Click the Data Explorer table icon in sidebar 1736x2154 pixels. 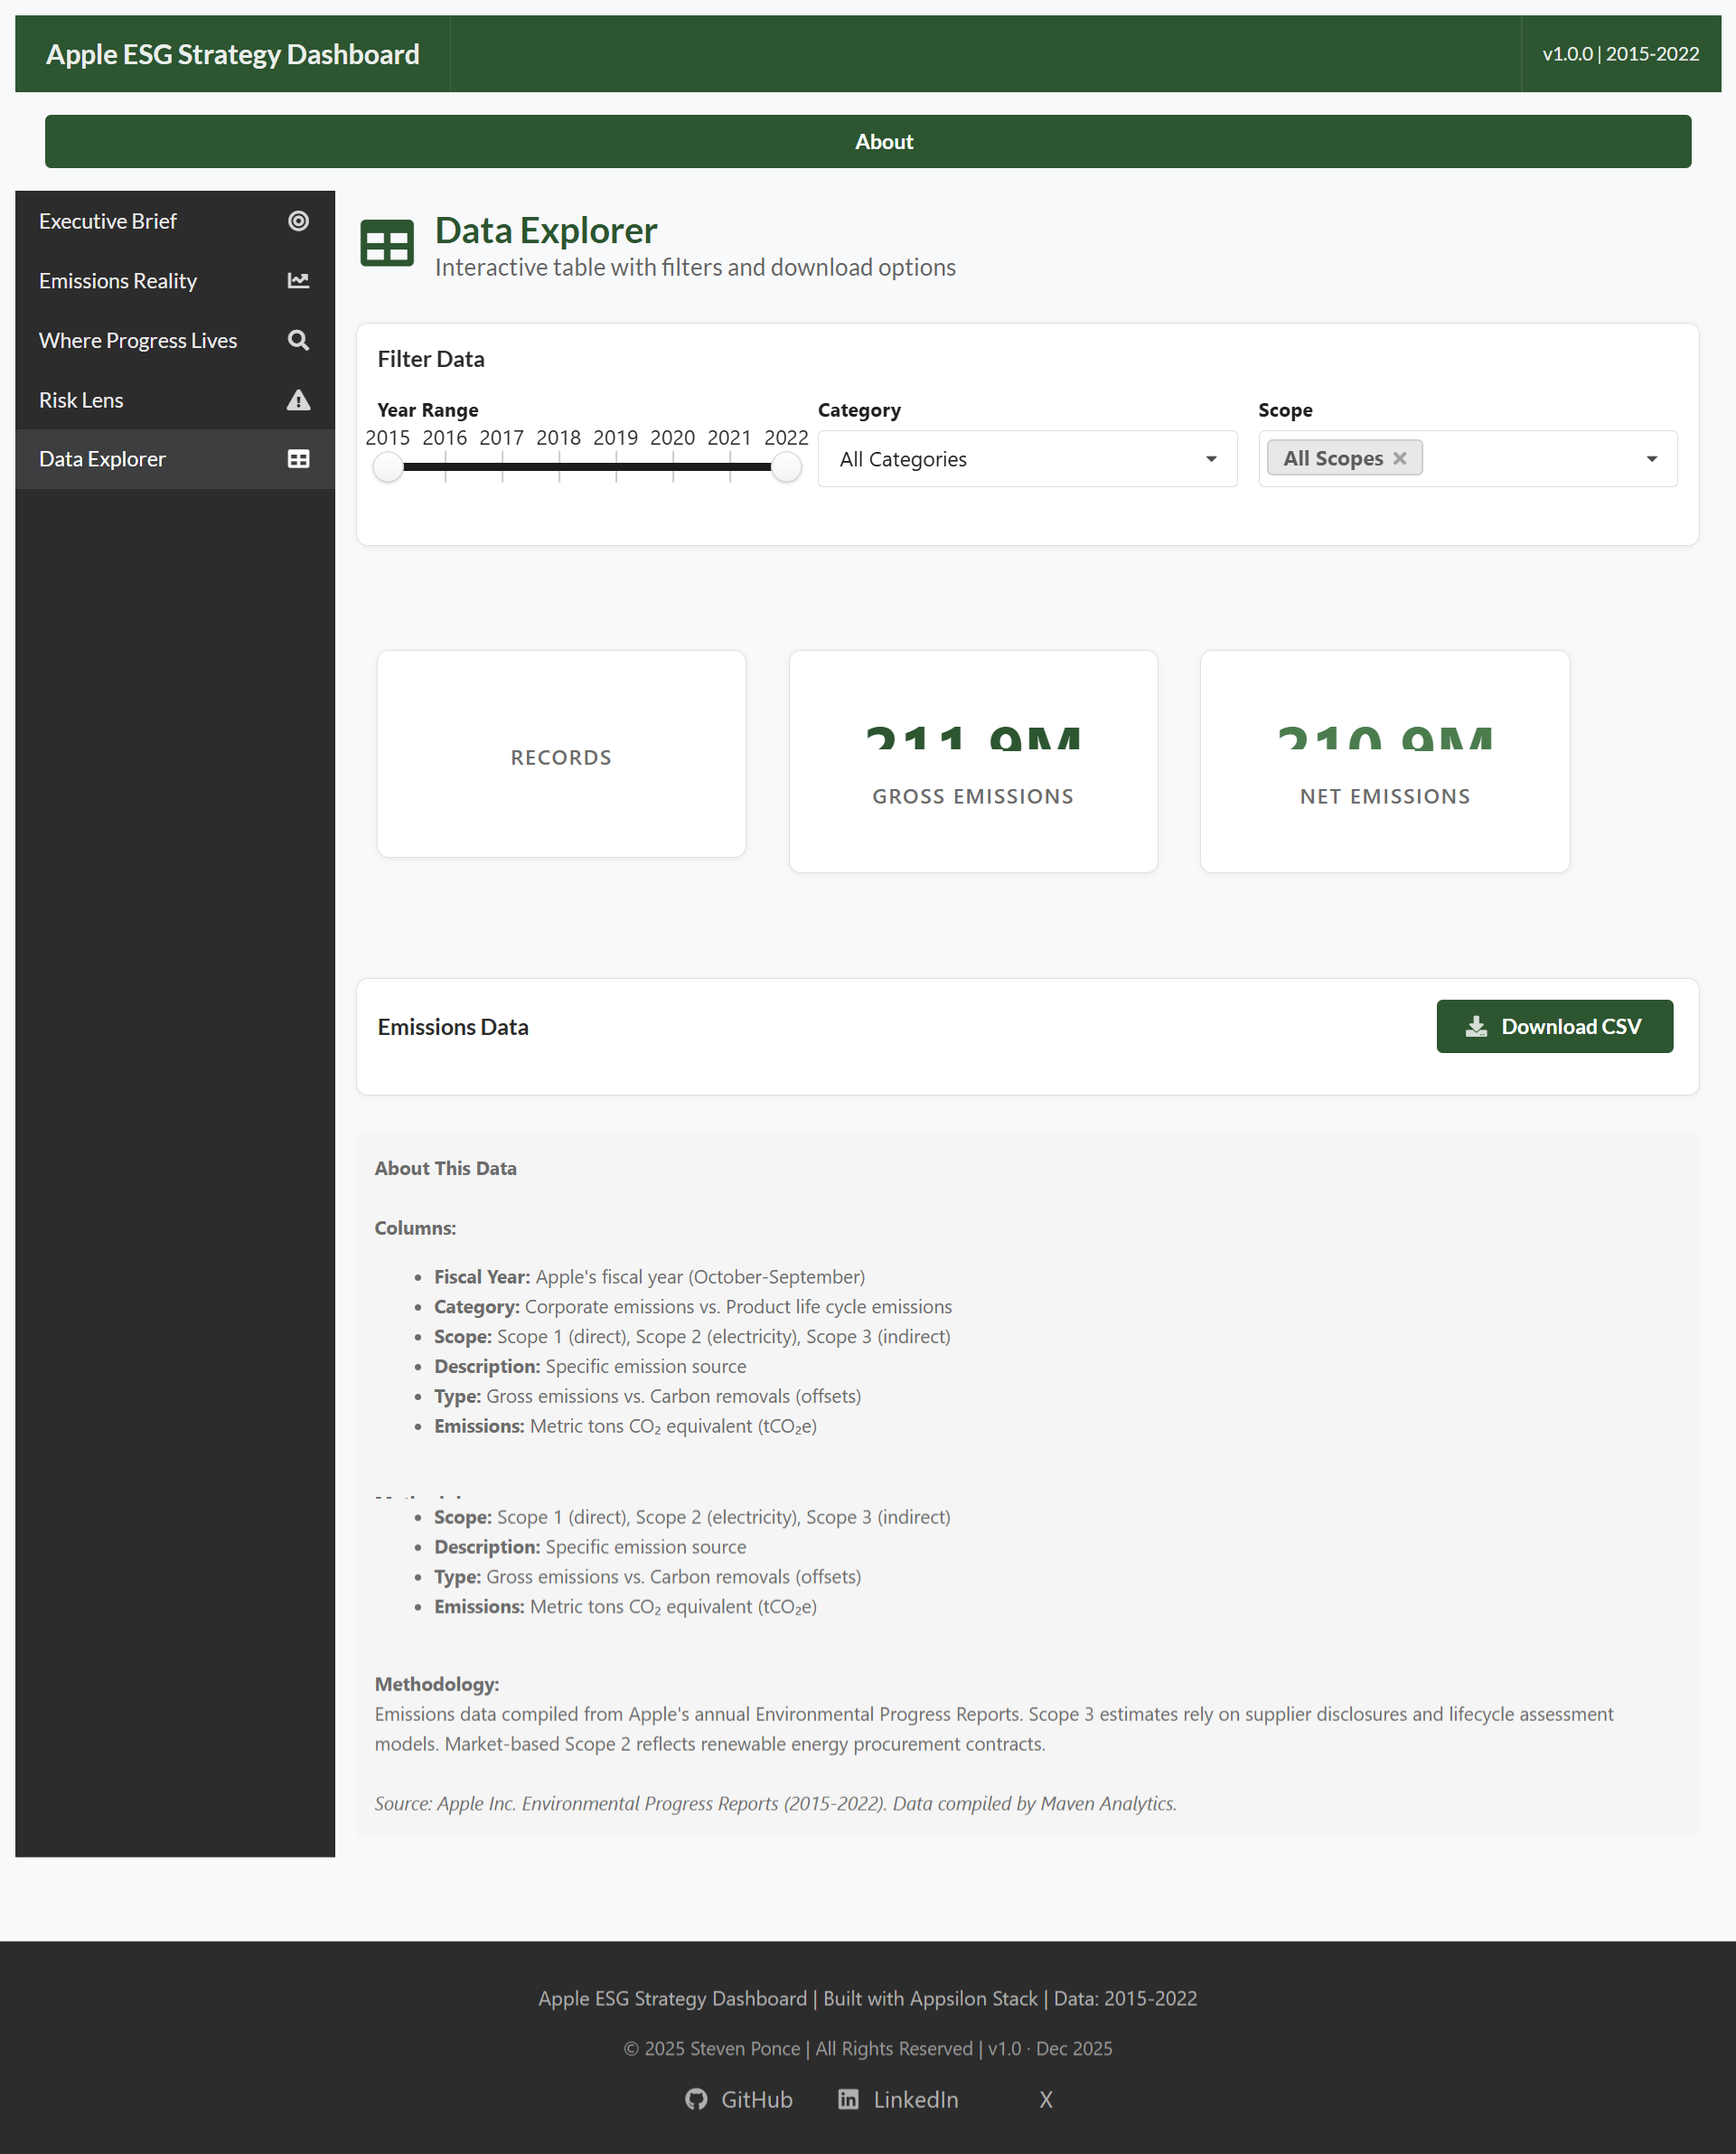[x=298, y=459]
